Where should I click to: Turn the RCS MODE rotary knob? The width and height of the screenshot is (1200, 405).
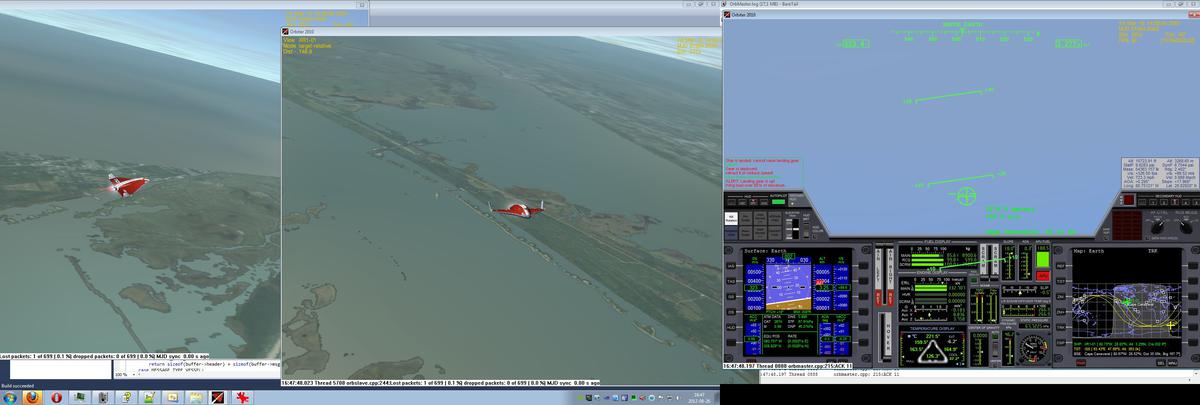[1186, 227]
